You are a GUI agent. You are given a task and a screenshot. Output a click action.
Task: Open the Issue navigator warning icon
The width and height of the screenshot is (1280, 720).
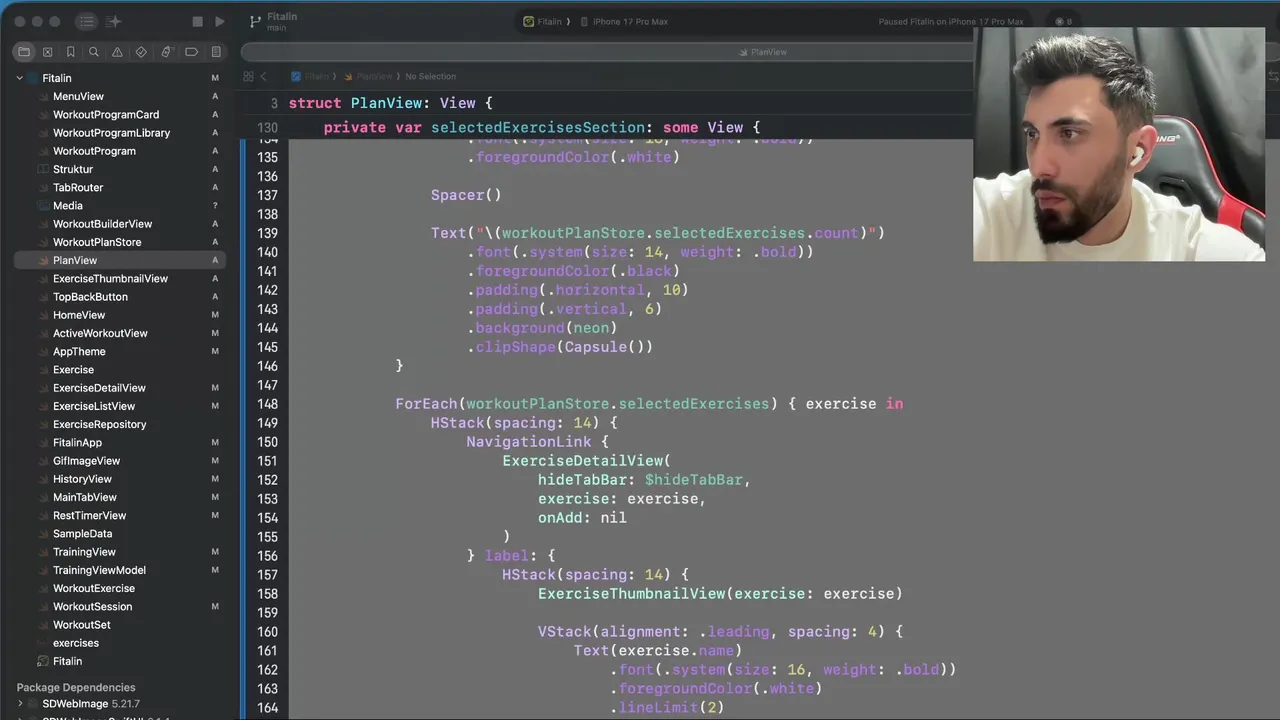117,52
